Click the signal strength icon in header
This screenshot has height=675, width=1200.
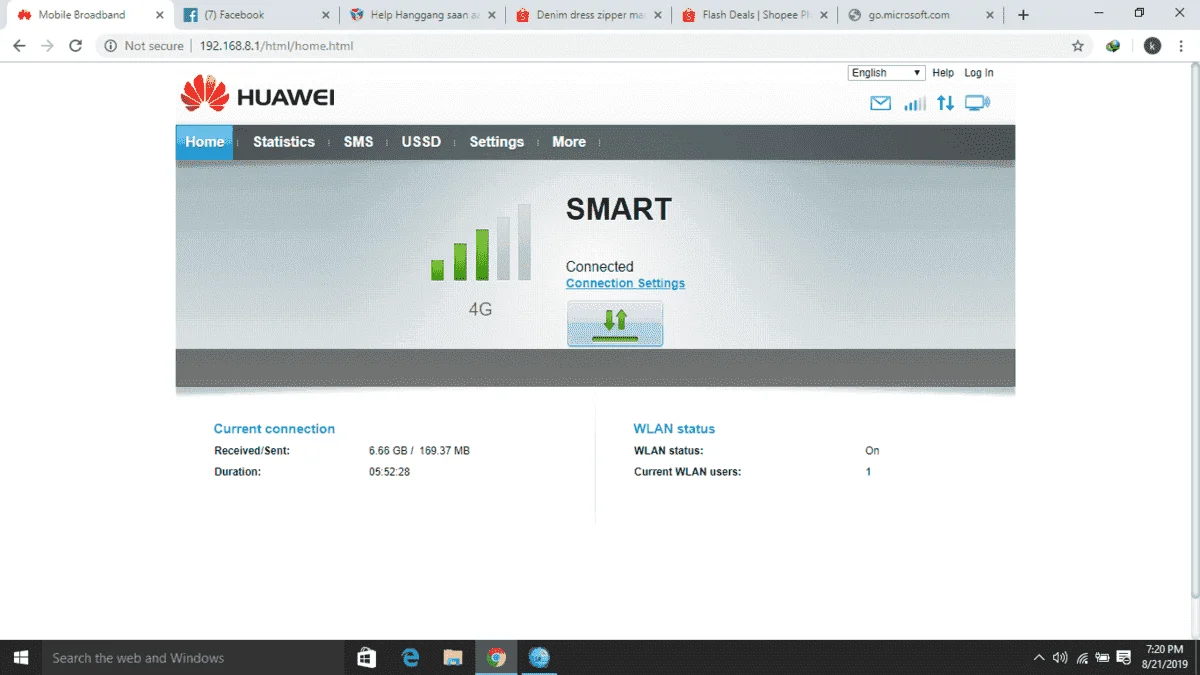point(915,103)
